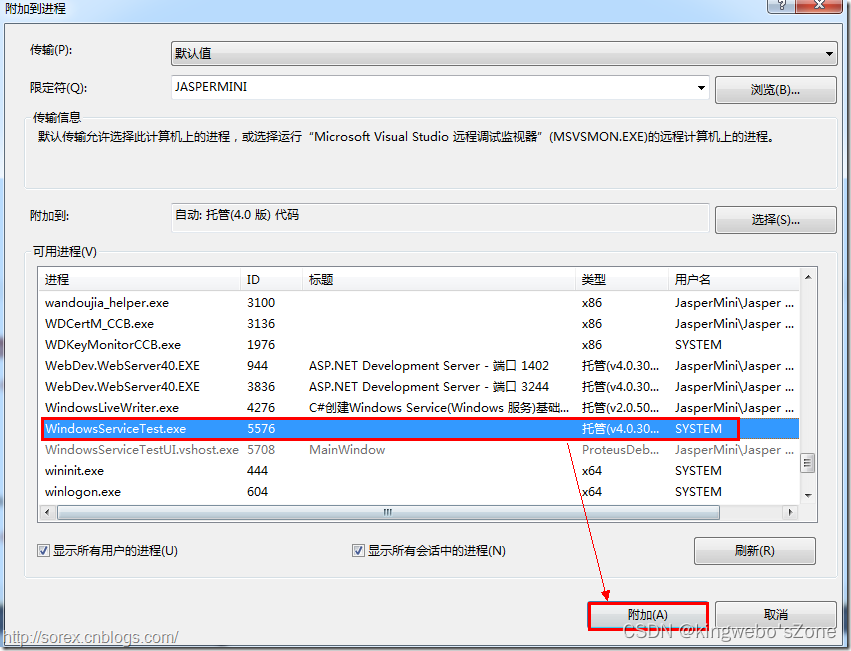Click the 取消 button

(775, 614)
